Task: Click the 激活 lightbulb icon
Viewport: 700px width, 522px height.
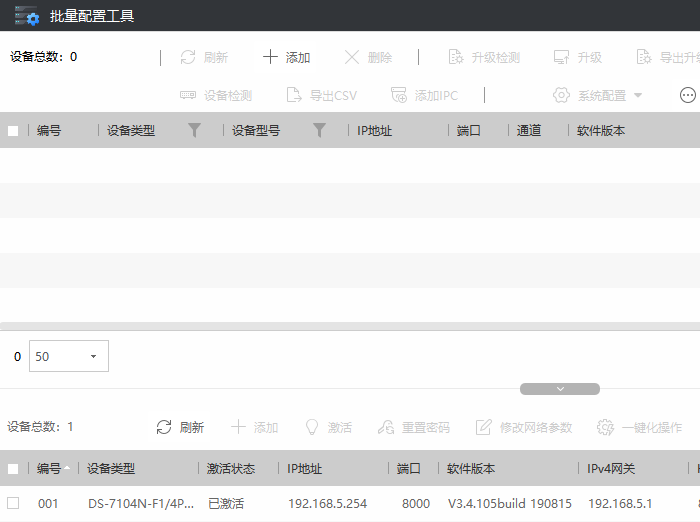Action: [x=312, y=427]
